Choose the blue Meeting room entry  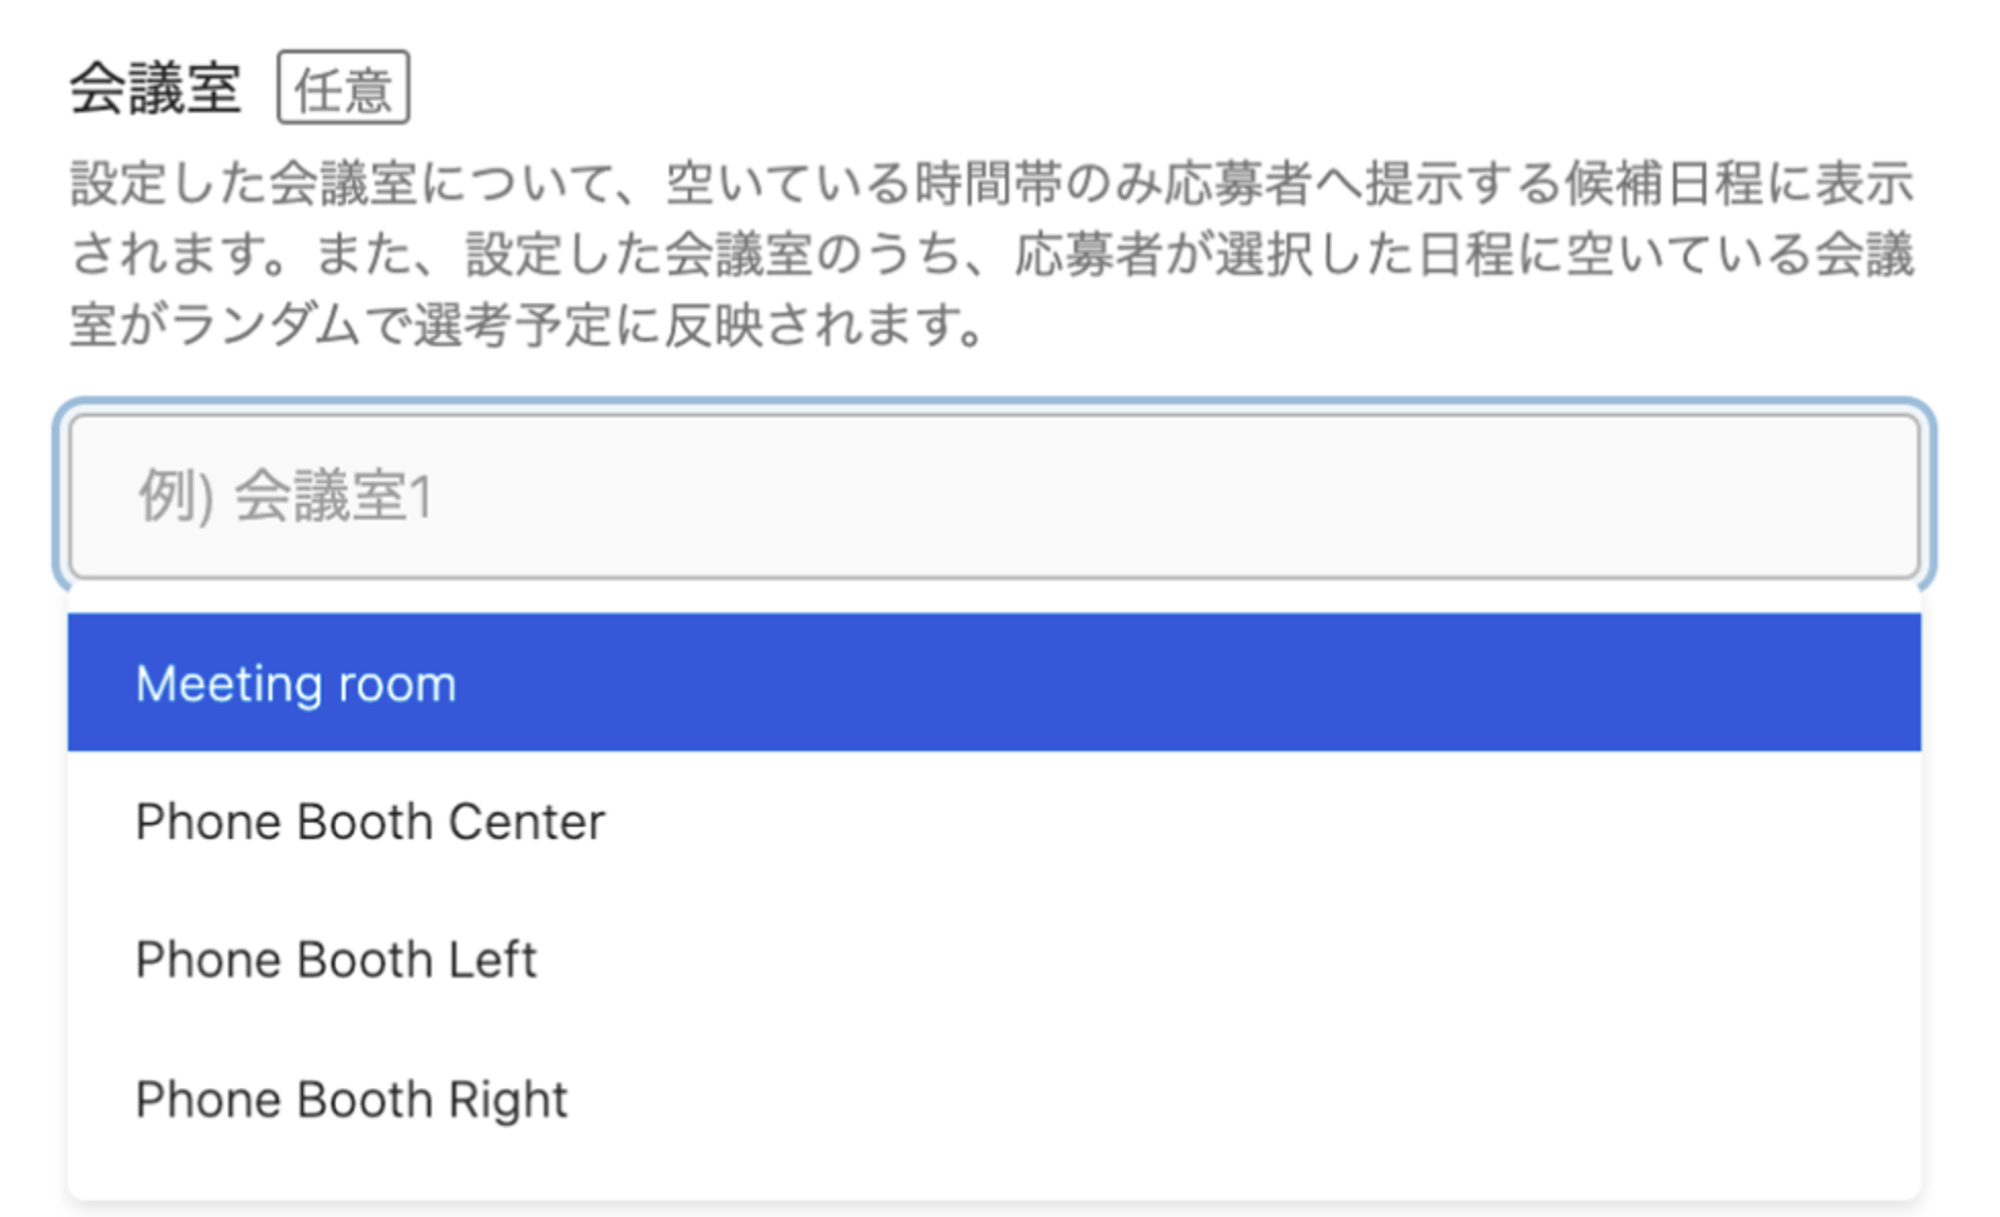point(994,684)
